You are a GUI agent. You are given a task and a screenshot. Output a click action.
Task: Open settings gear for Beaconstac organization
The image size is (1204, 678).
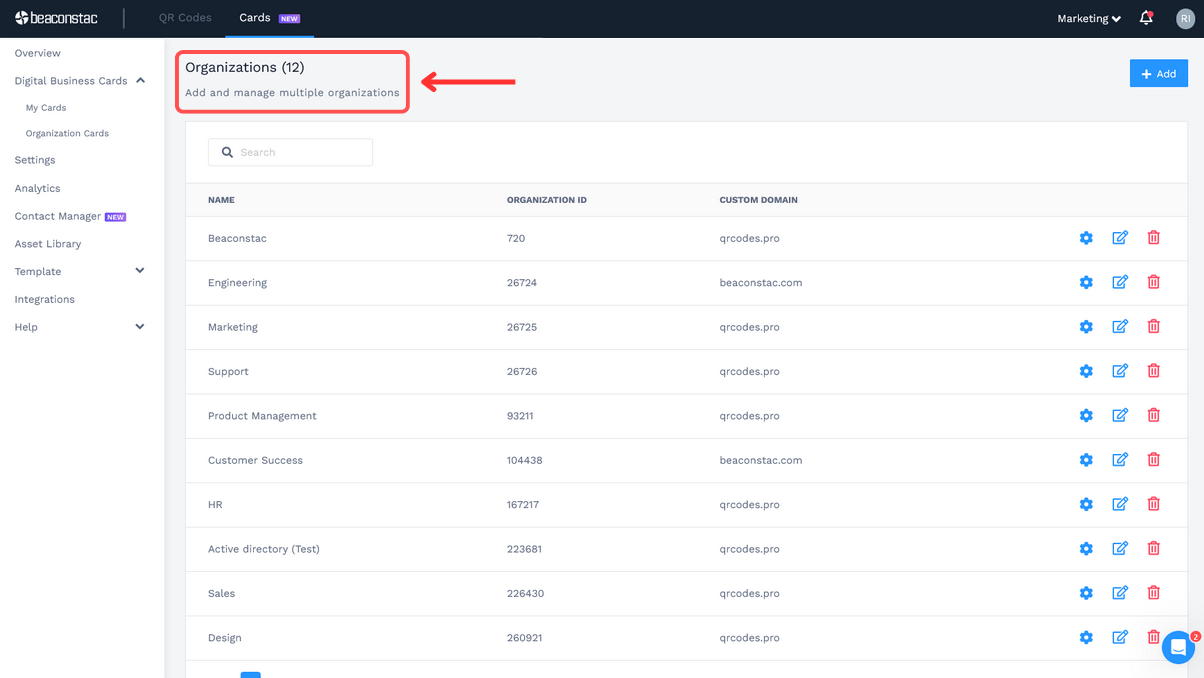pos(1086,238)
